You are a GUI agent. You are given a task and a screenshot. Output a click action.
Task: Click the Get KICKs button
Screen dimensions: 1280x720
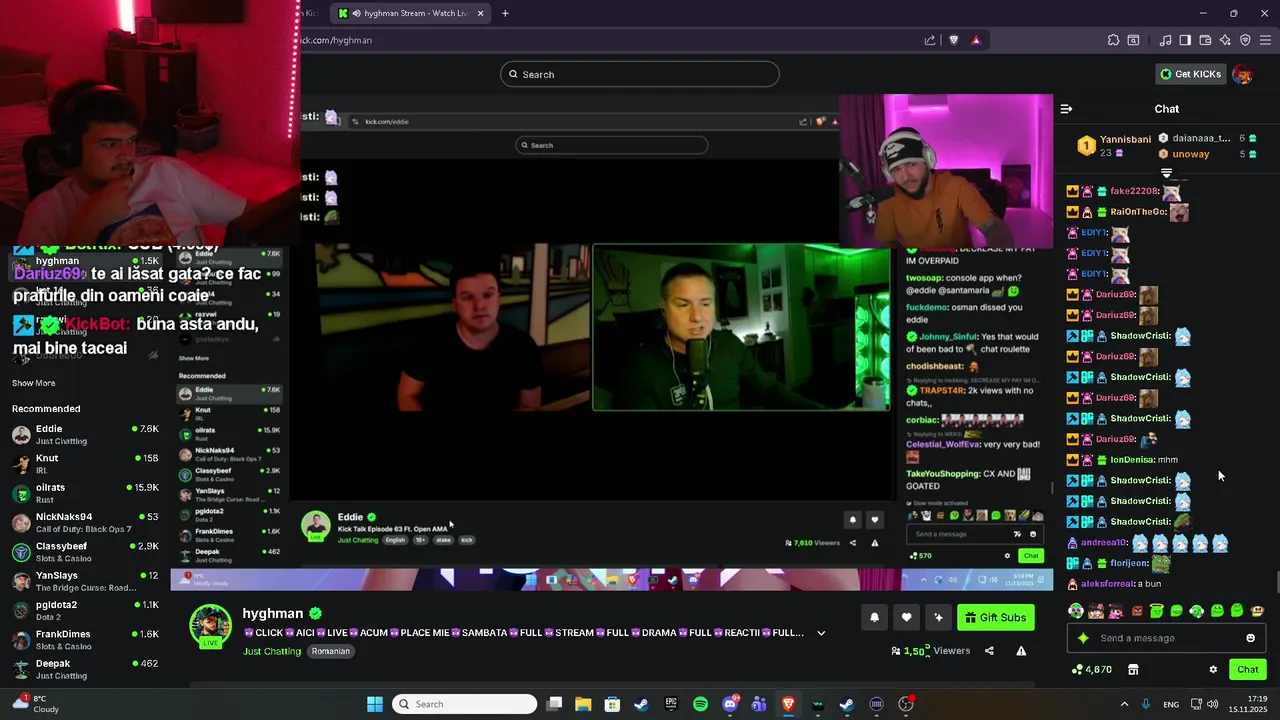[x=1190, y=74]
